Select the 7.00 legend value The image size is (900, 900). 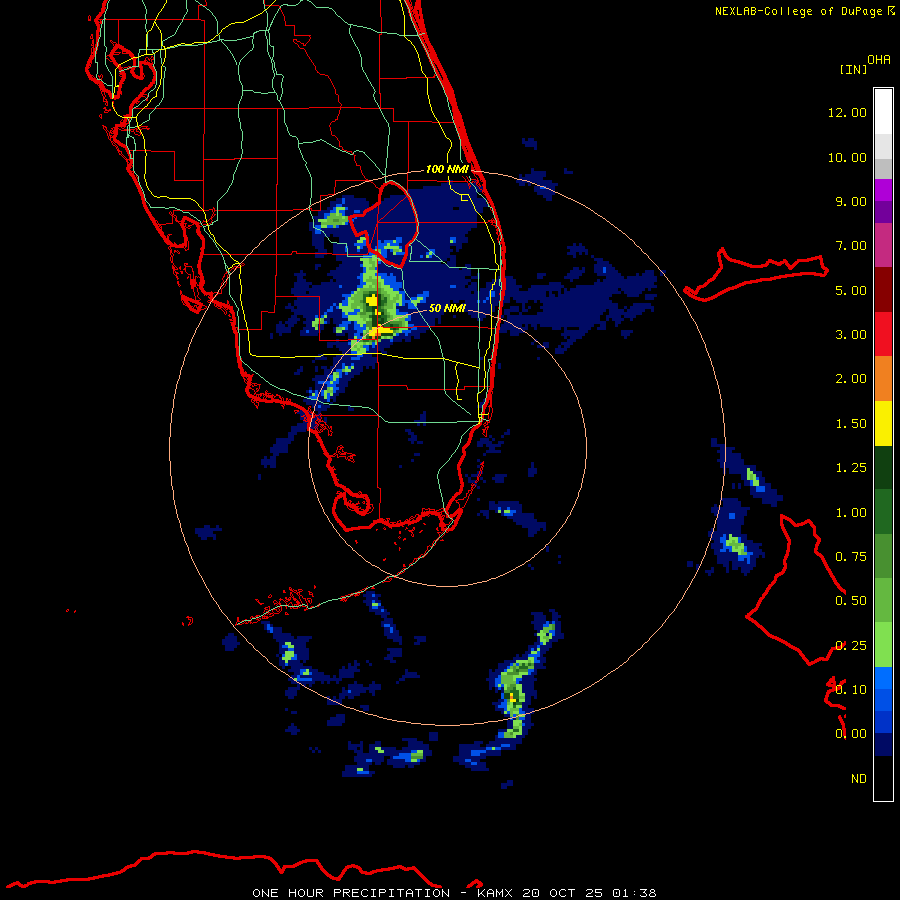[851, 246]
